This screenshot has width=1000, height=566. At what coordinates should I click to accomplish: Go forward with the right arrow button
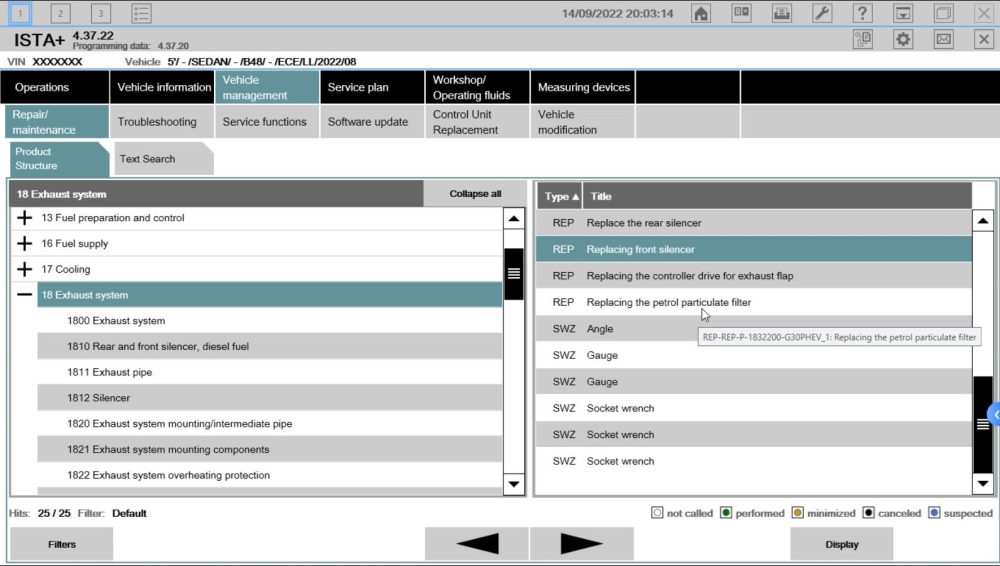[x=581, y=544]
